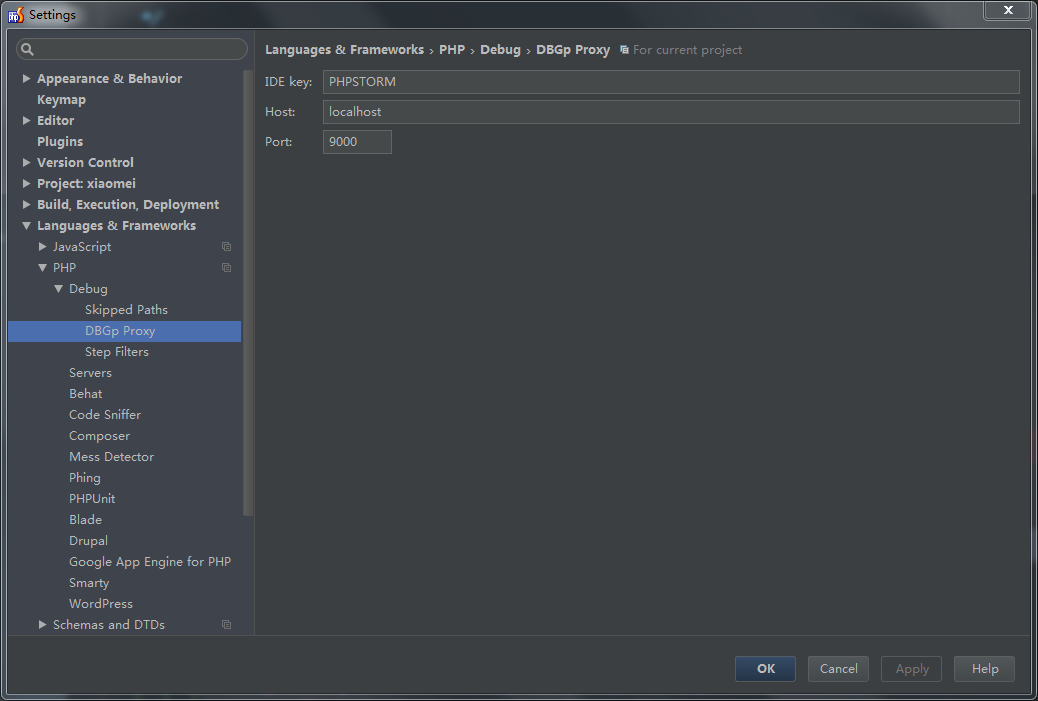Click the project-level icon beside JavaScript
Viewport: 1038px width, 701px height.
coord(226,247)
